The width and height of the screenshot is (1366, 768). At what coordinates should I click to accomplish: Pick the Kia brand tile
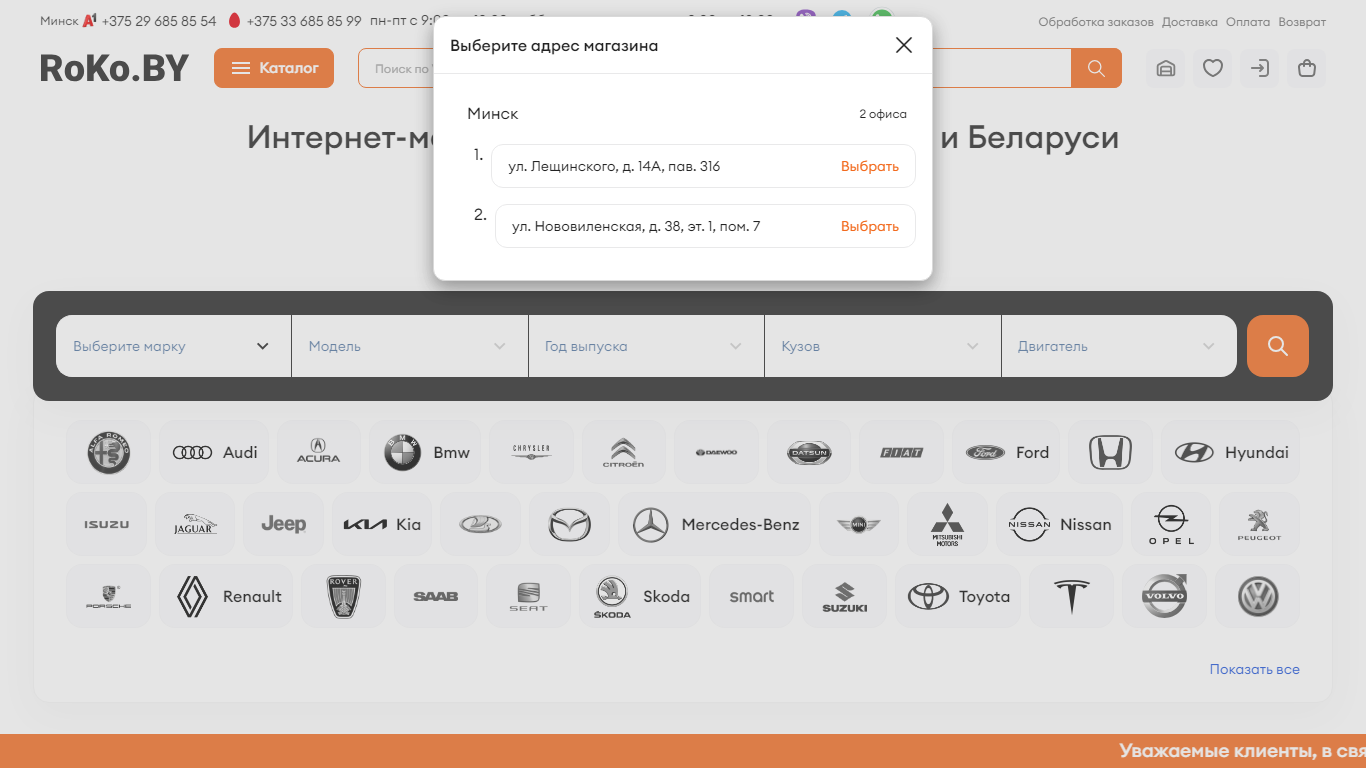pos(382,524)
